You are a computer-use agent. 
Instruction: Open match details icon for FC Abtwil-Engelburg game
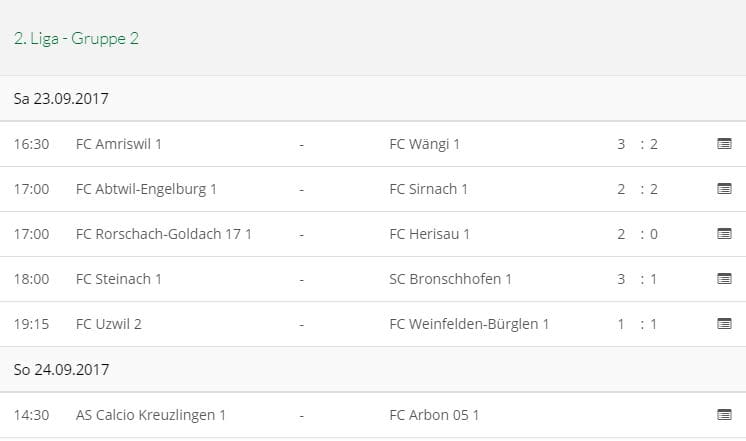pos(724,189)
